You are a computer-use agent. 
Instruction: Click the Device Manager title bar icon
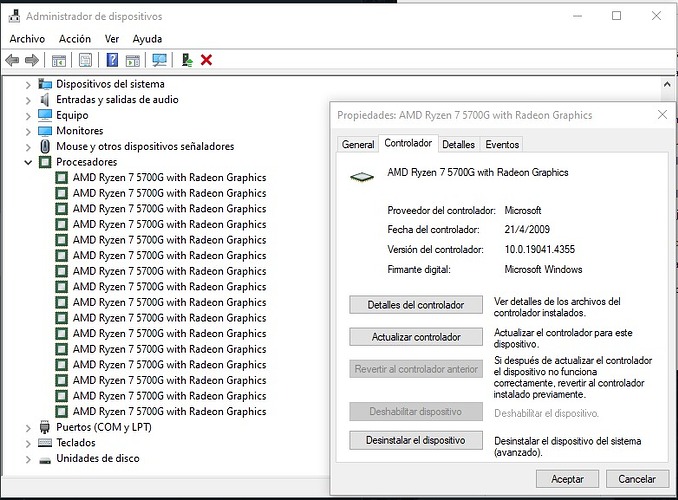14,16
